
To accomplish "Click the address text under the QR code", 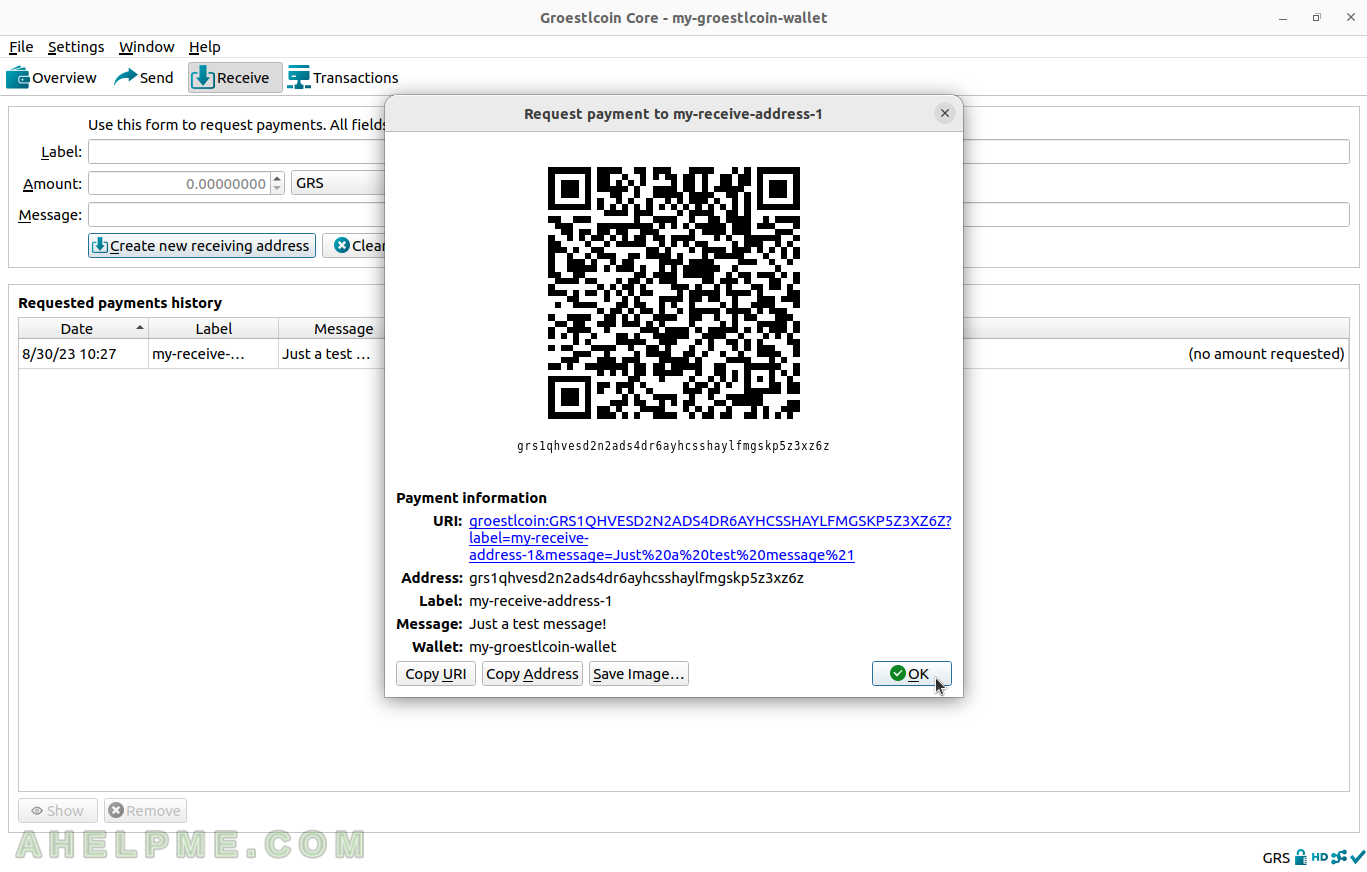I will coord(673,446).
